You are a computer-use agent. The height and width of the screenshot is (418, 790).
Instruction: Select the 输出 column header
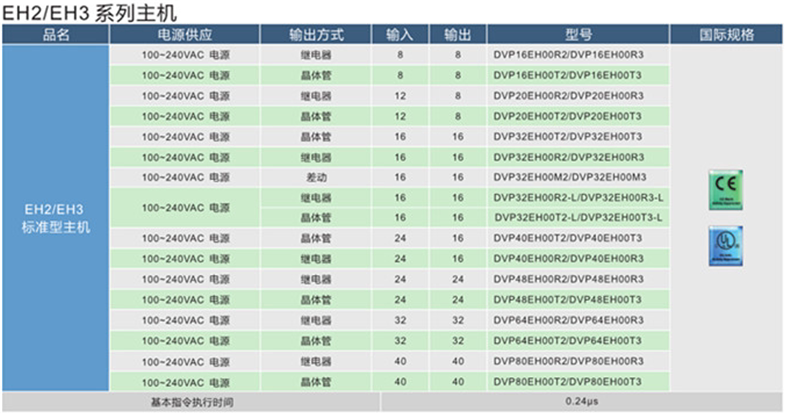(457, 35)
